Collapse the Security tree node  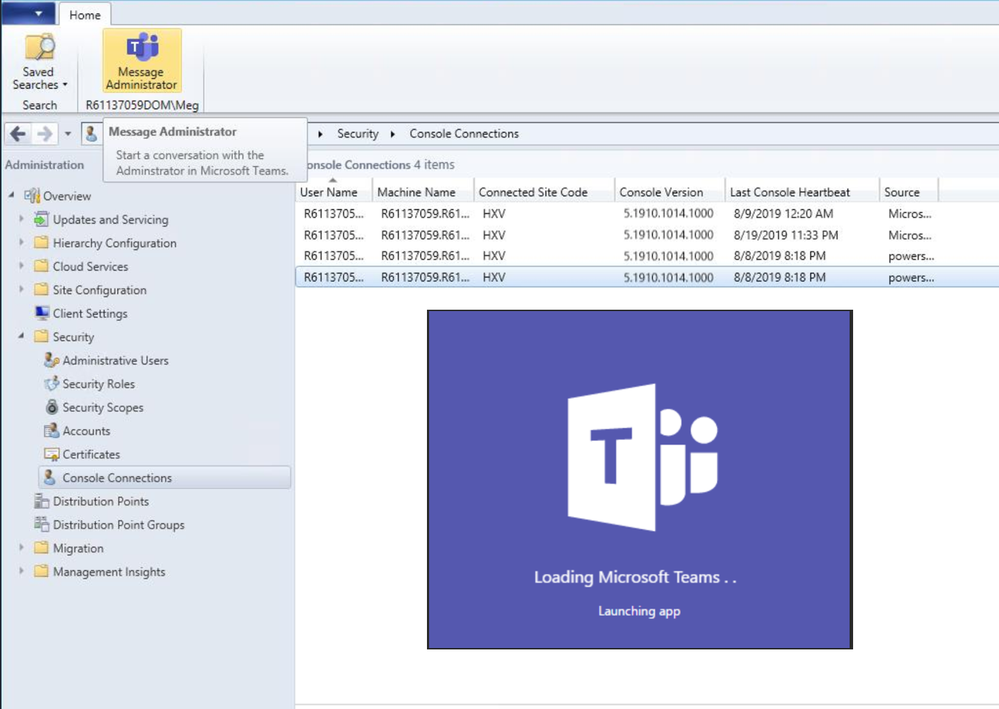tap(21, 336)
